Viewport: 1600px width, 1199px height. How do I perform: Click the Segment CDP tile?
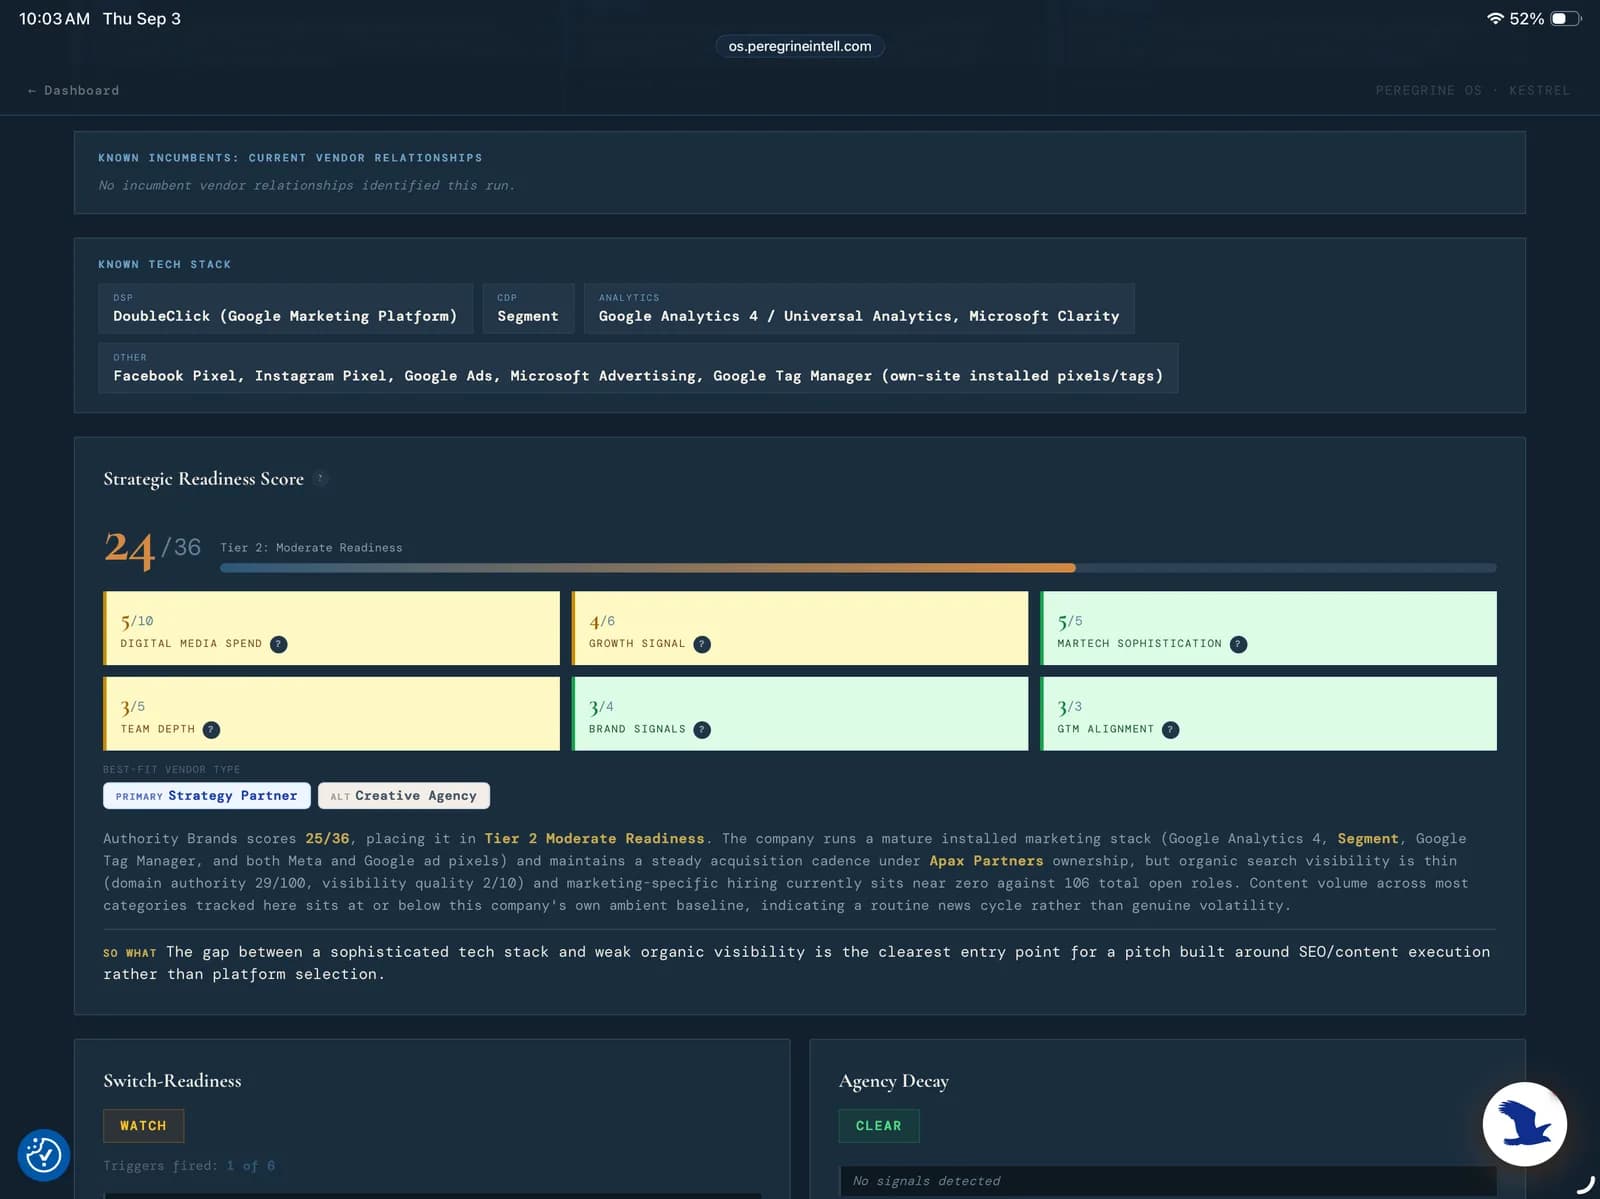528,308
